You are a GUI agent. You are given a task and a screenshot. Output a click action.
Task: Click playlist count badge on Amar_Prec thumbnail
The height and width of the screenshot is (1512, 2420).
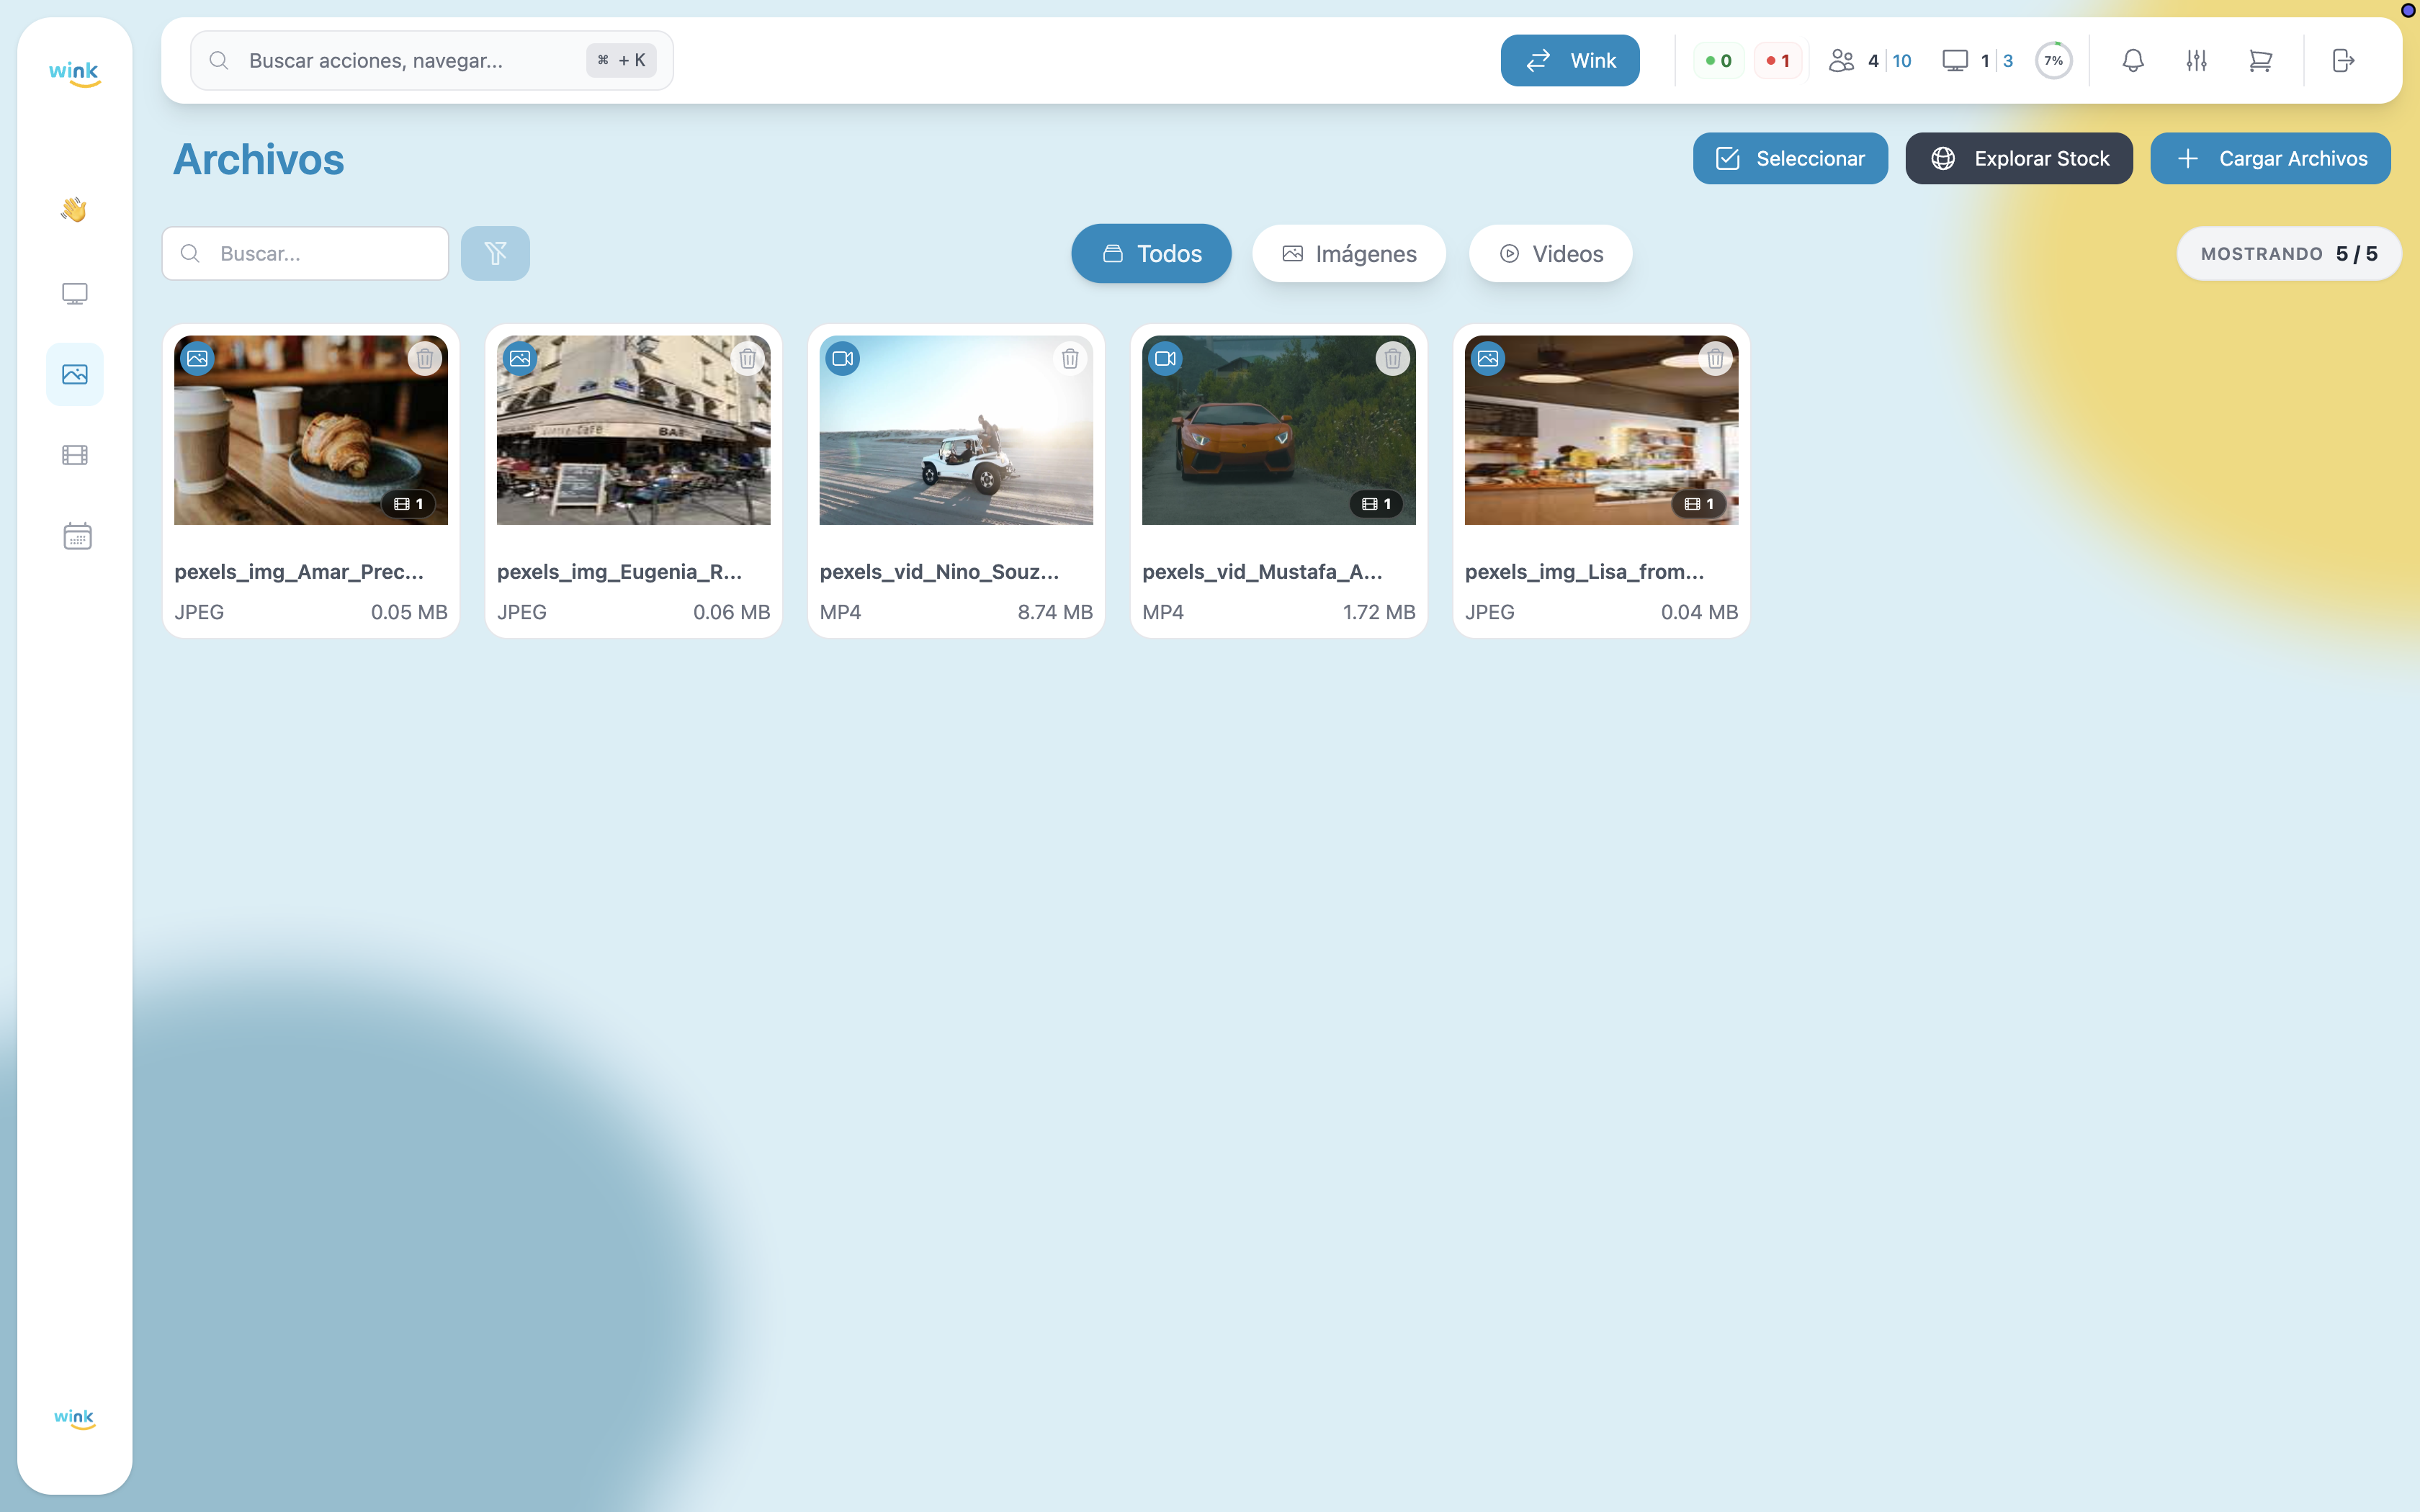coord(408,504)
